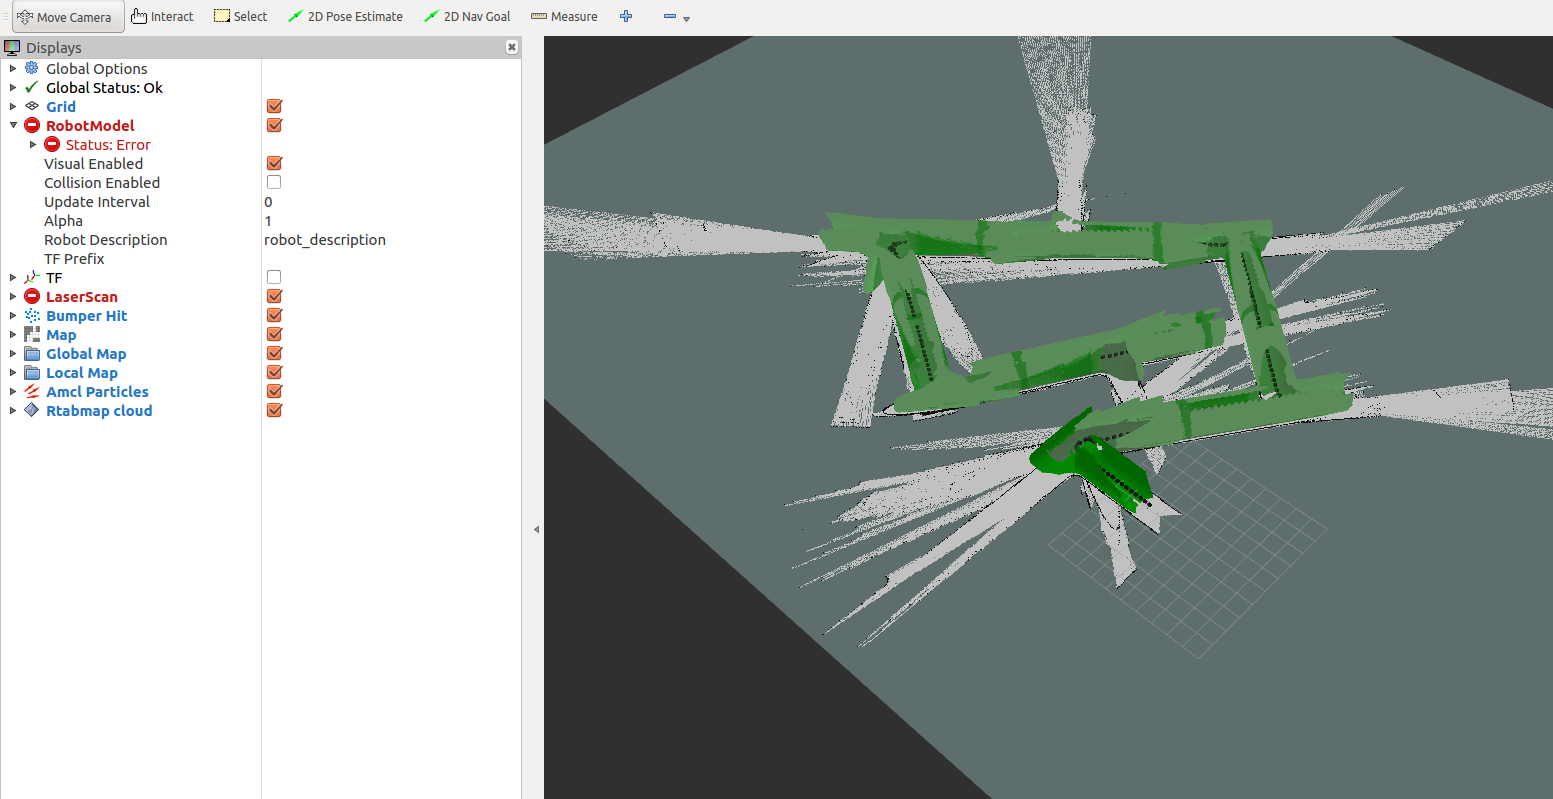Close the Displays panel

512,47
